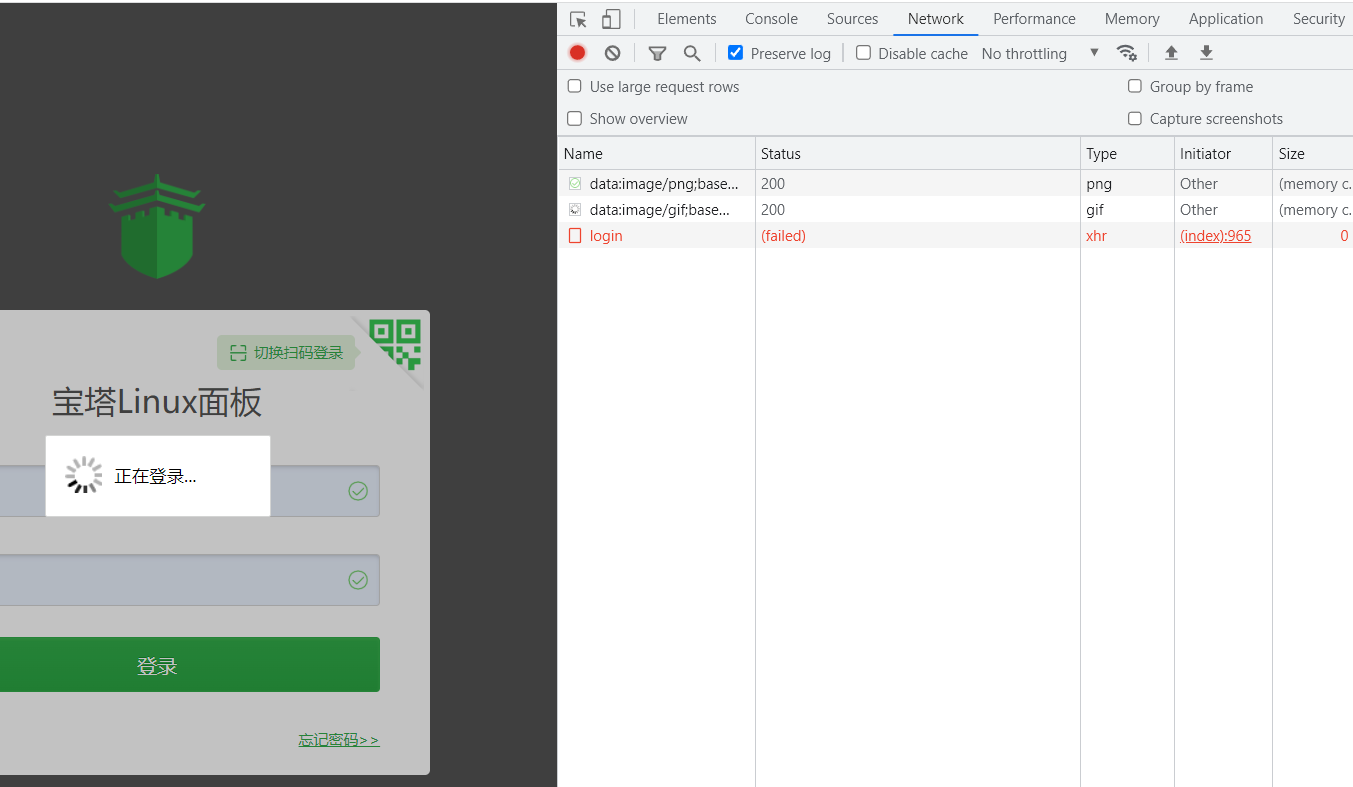Open the No throttling dropdown
Viewport: 1353px width, 787px height.
(x=1040, y=54)
